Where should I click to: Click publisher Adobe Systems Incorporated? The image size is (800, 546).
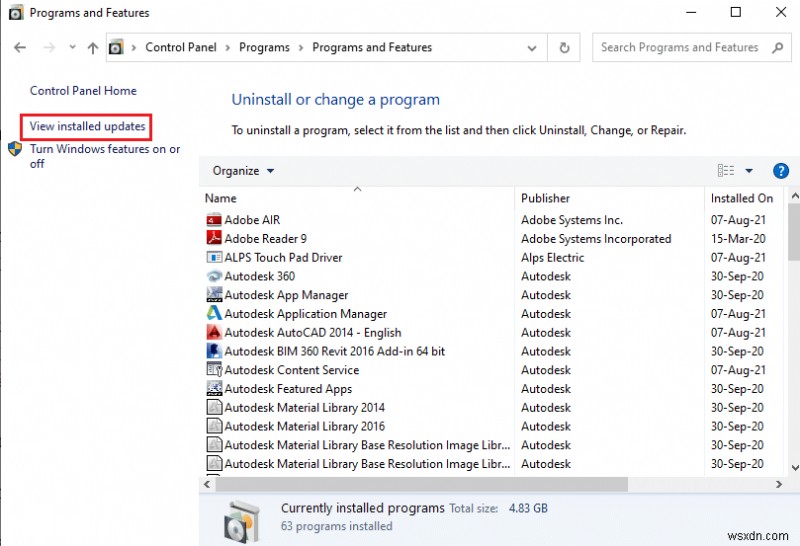click(x=596, y=239)
